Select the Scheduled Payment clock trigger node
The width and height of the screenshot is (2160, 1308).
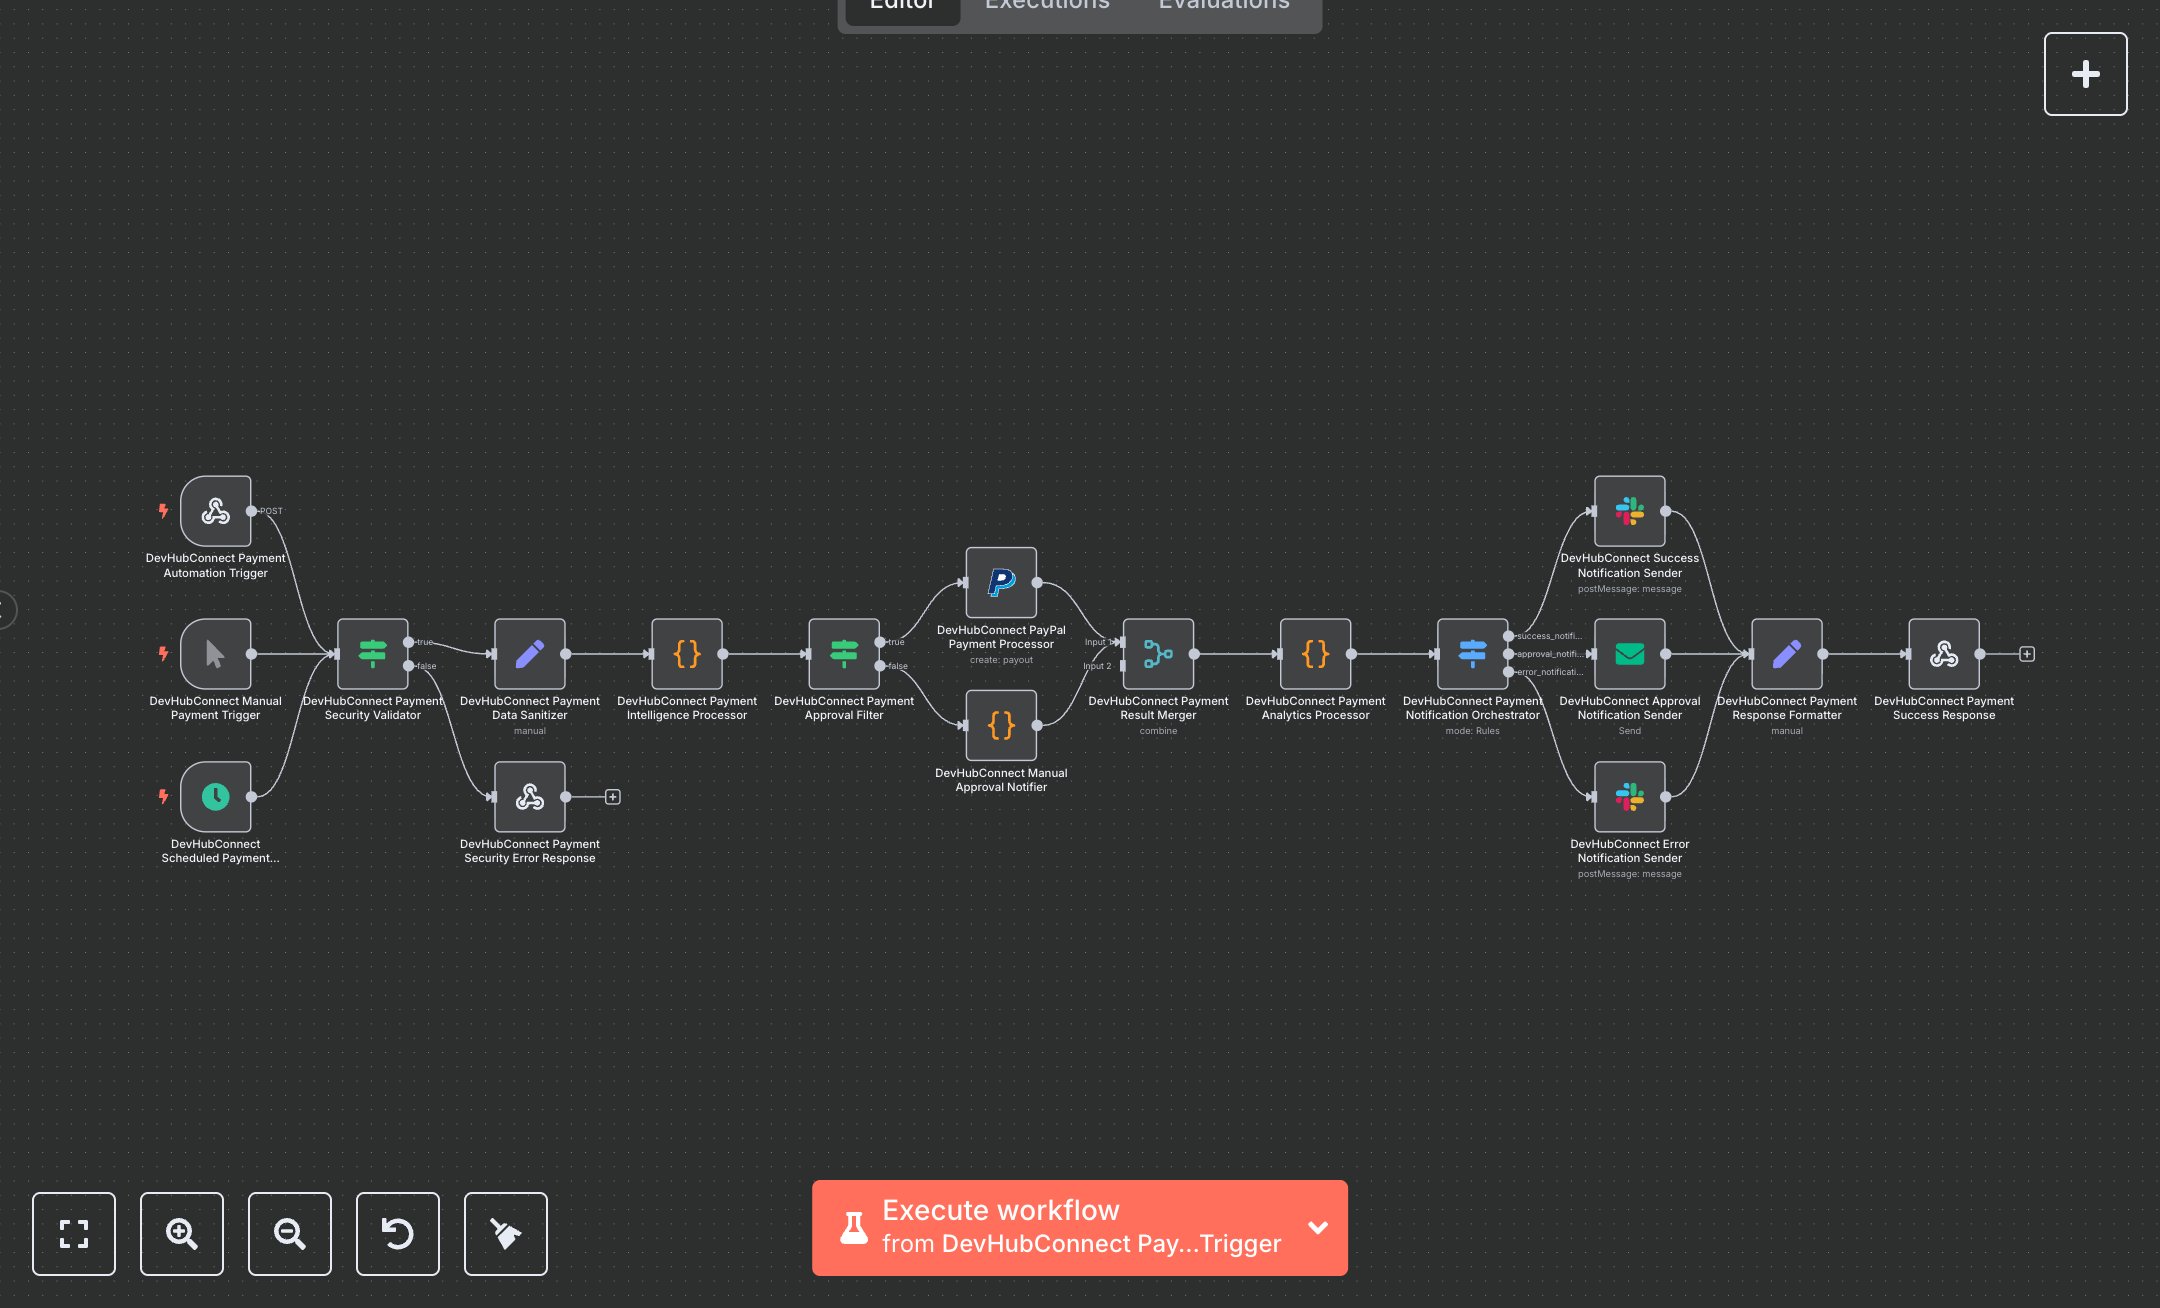[x=215, y=797]
